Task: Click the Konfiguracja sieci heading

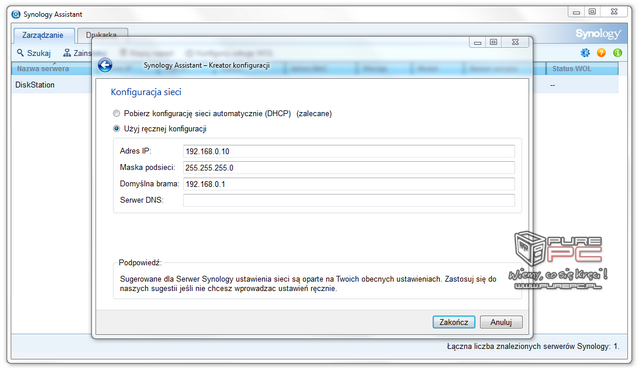Action: tap(146, 92)
